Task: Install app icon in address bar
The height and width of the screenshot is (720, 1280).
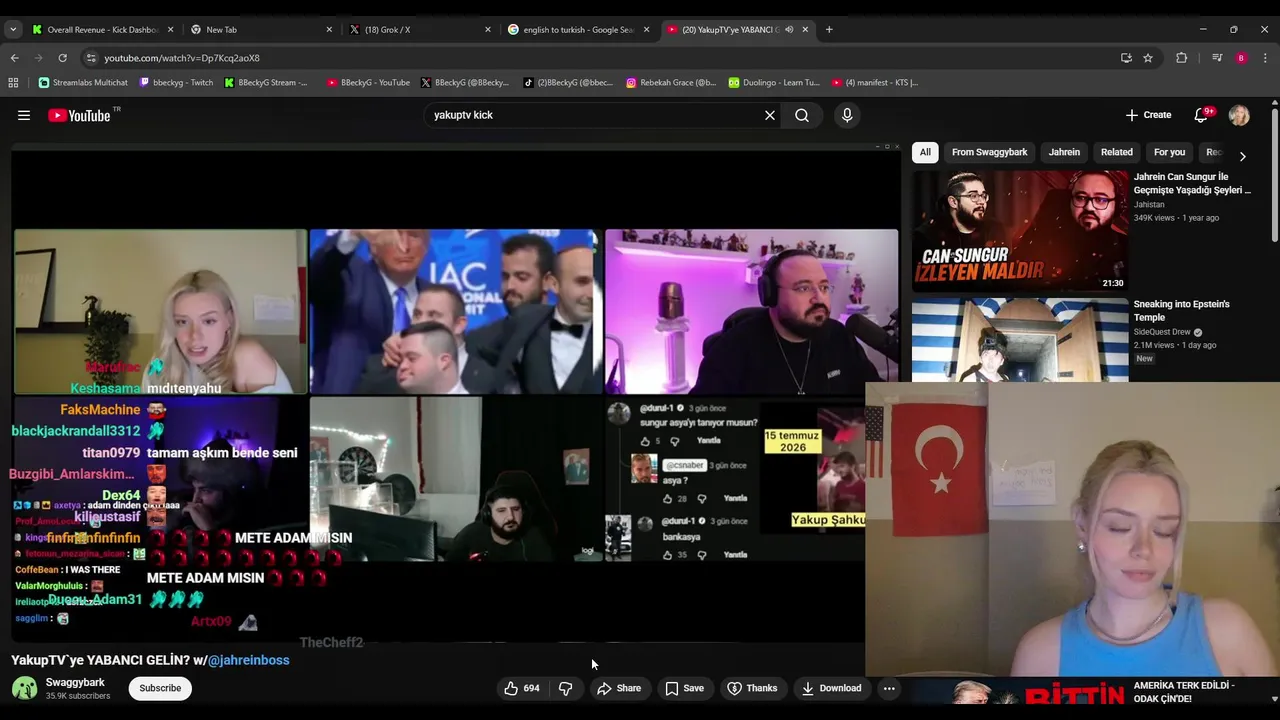Action: (1126, 58)
